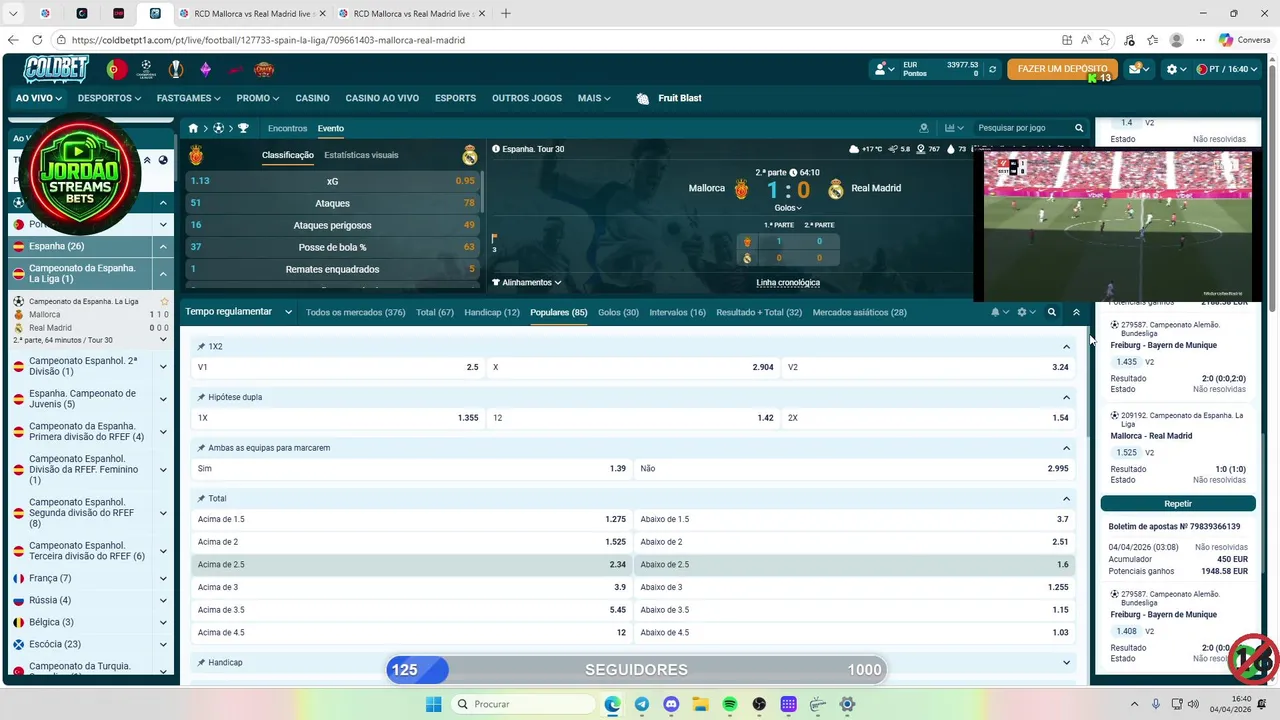Select Abaixo de 2.5 odds 1.6
The width and height of the screenshot is (1280, 720).
point(855,564)
